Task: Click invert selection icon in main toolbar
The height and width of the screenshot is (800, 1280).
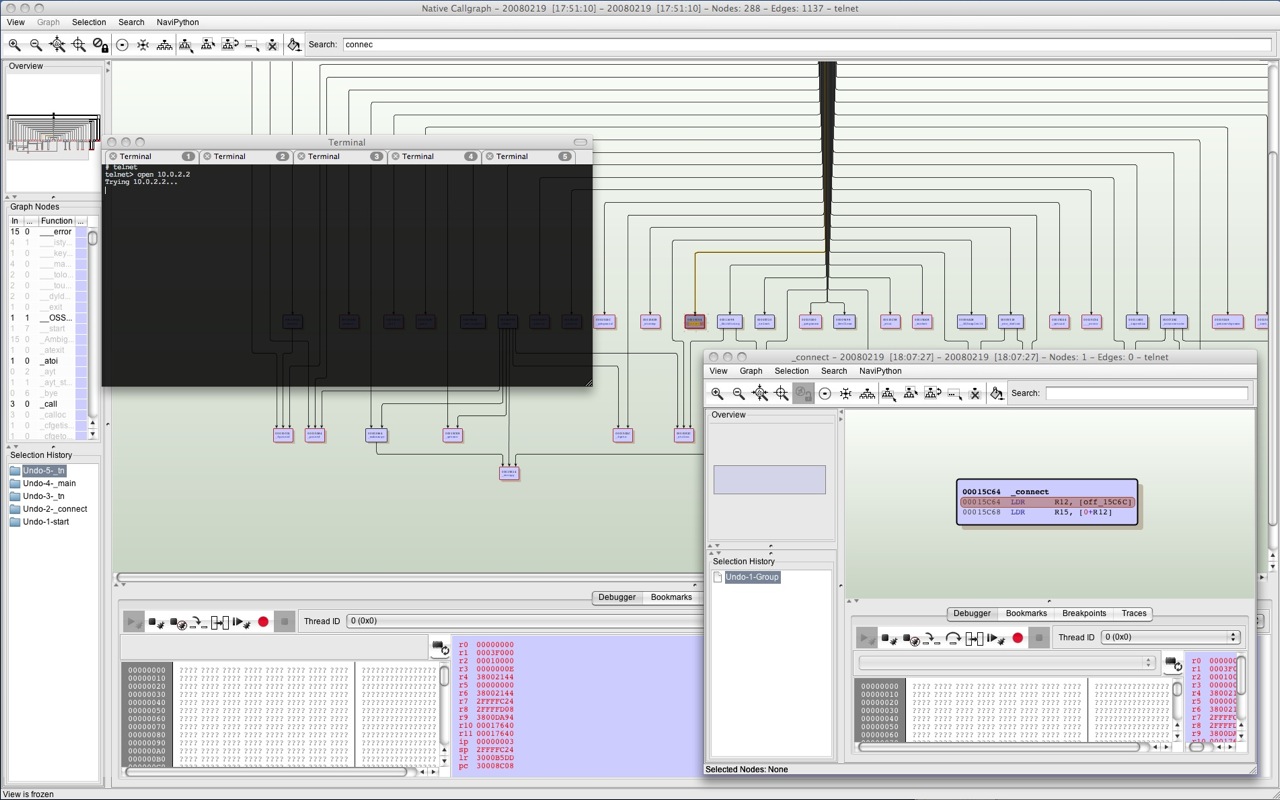Action: coord(229,44)
